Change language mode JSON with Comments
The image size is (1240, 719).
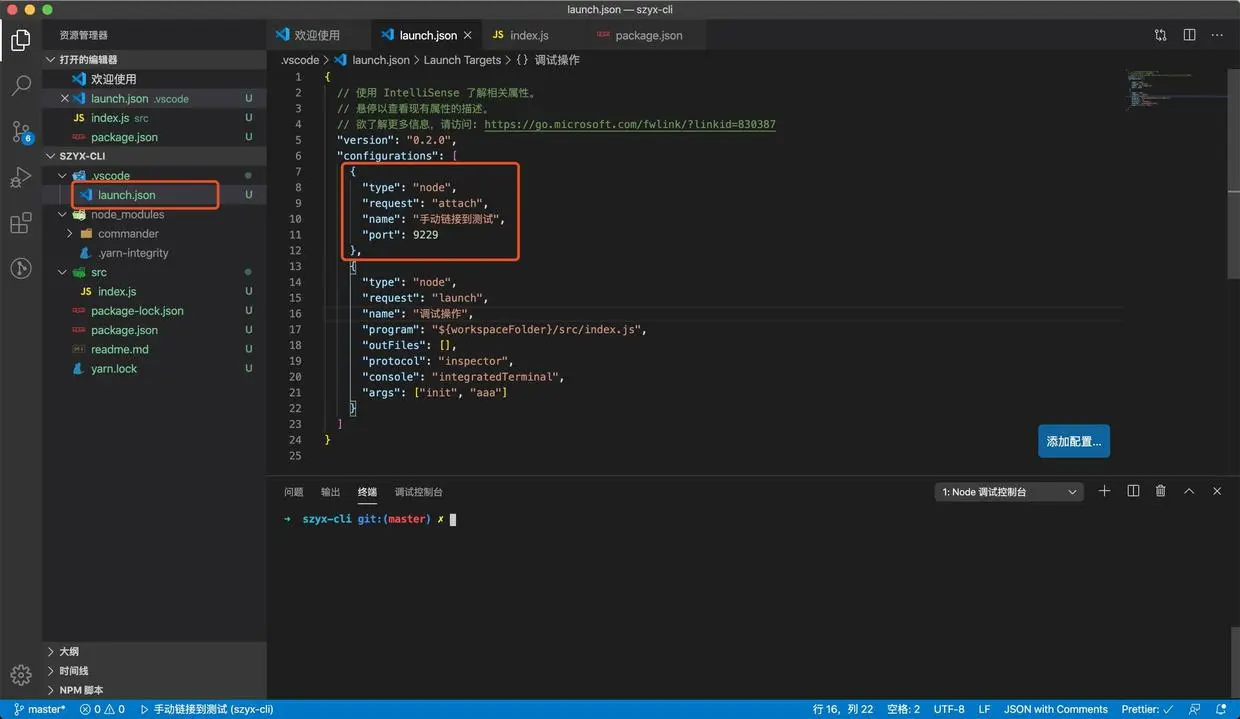point(1055,709)
